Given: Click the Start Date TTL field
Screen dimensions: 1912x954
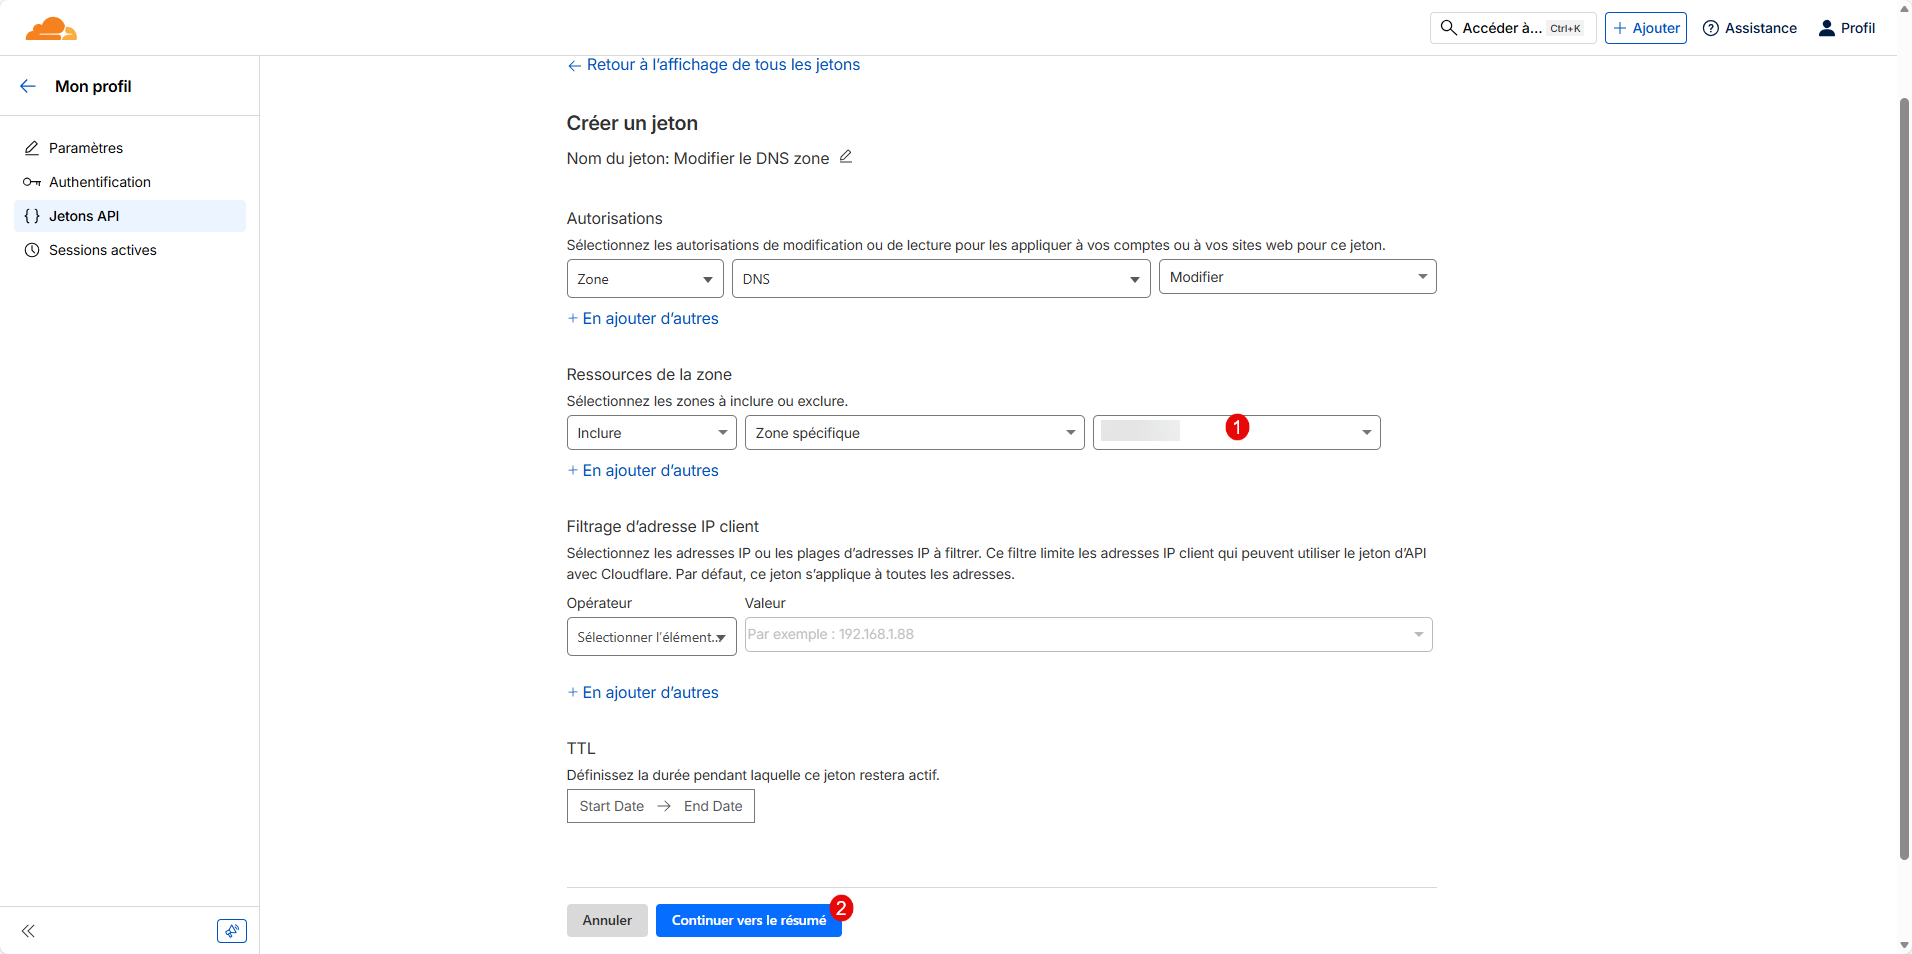Looking at the screenshot, I should click(x=611, y=806).
